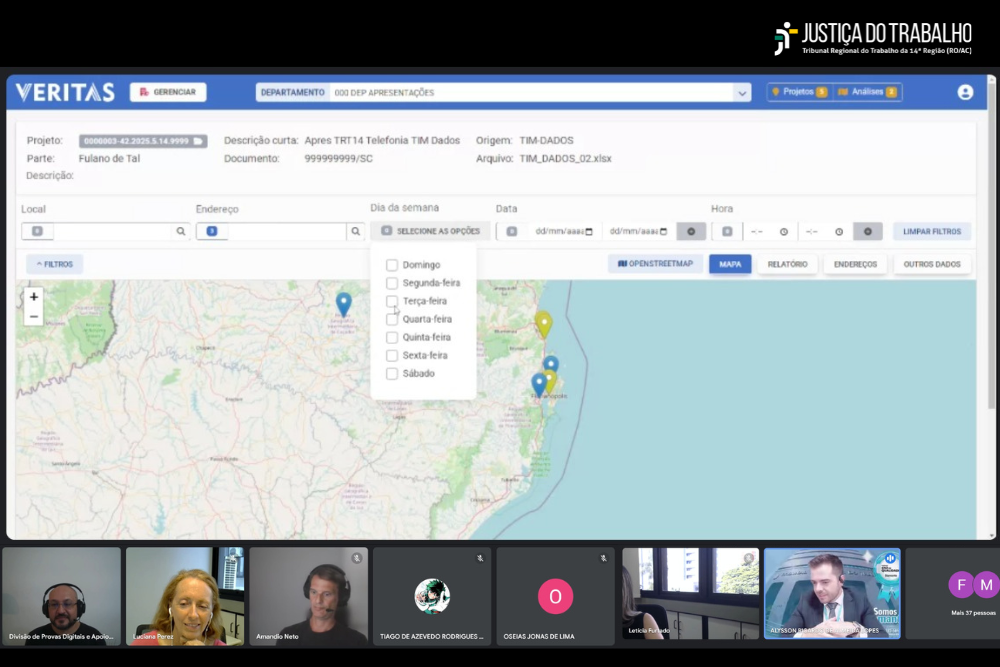
Task: Select the yellow map marker pin at top
Action: pyautogui.click(x=543, y=323)
